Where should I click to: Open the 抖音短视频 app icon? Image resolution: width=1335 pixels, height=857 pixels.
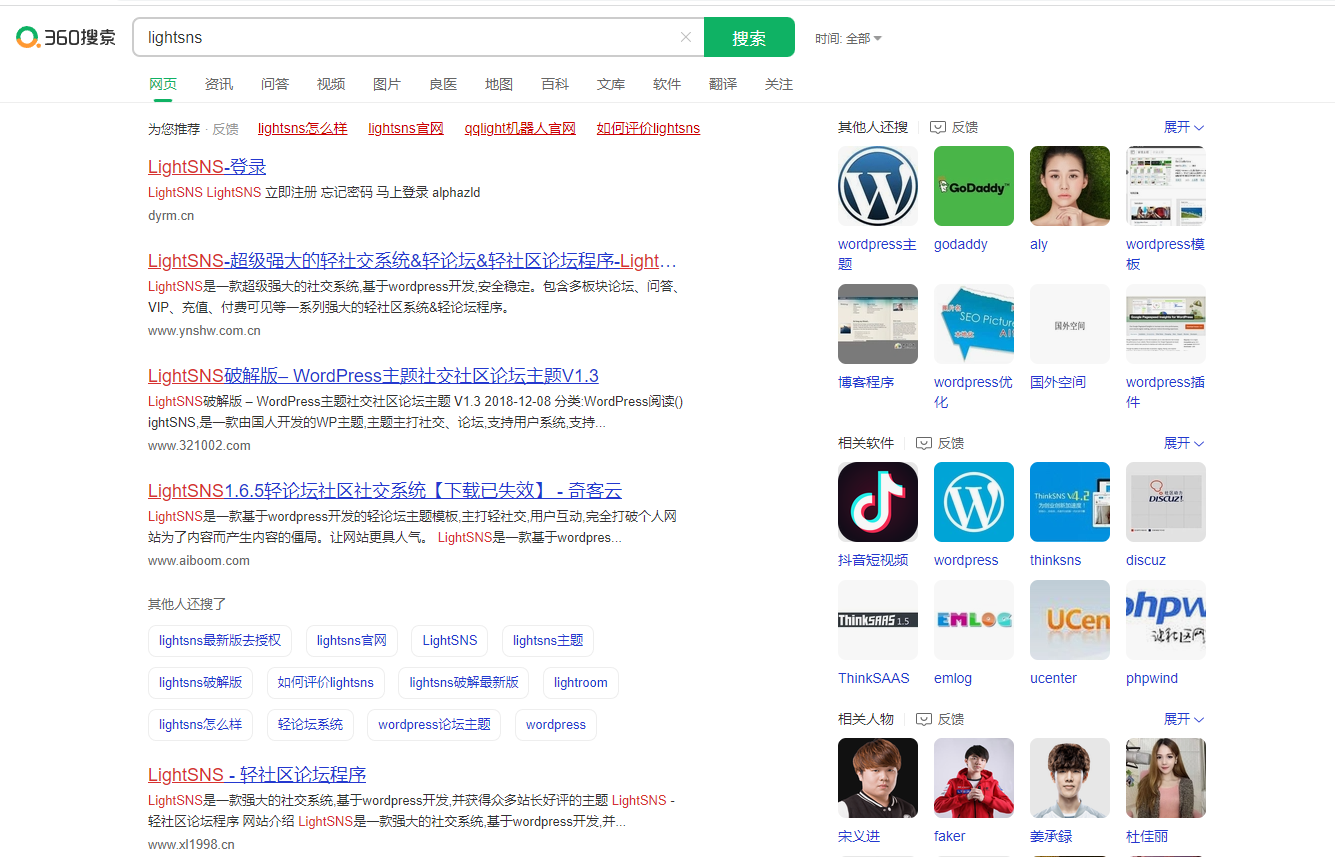[878, 502]
